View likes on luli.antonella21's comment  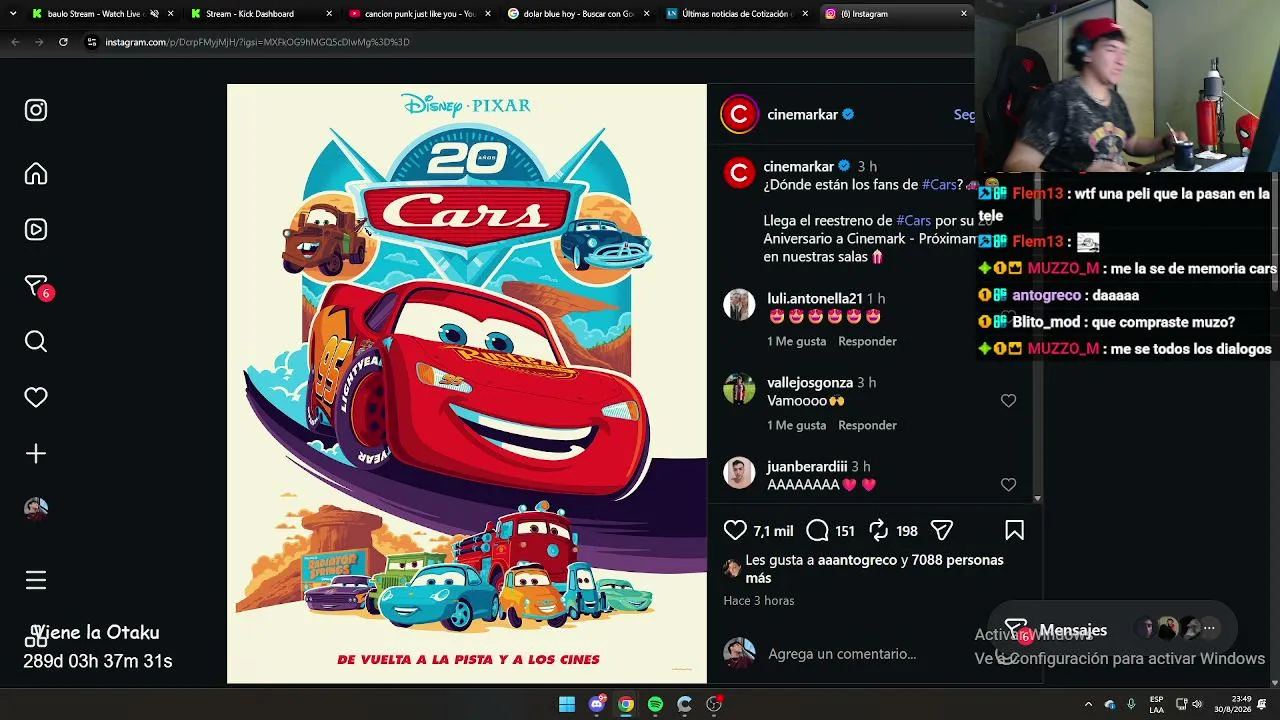796,341
